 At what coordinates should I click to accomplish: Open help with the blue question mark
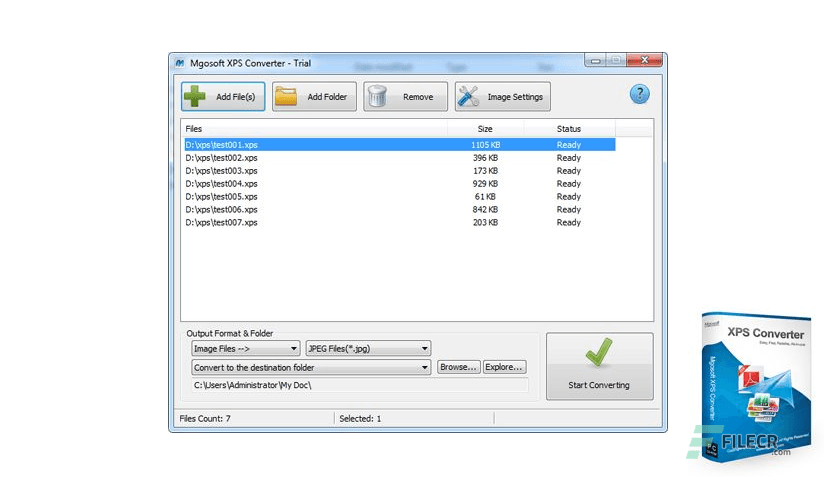coord(639,94)
